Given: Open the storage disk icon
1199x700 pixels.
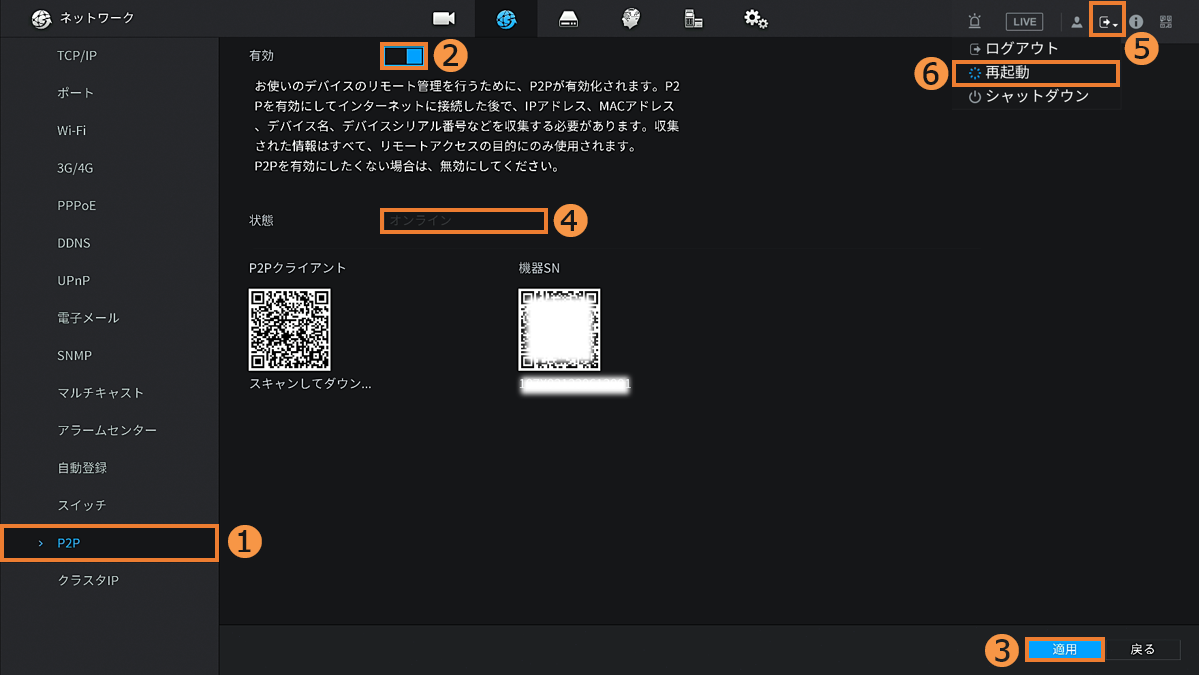Looking at the screenshot, I should click(568, 19).
